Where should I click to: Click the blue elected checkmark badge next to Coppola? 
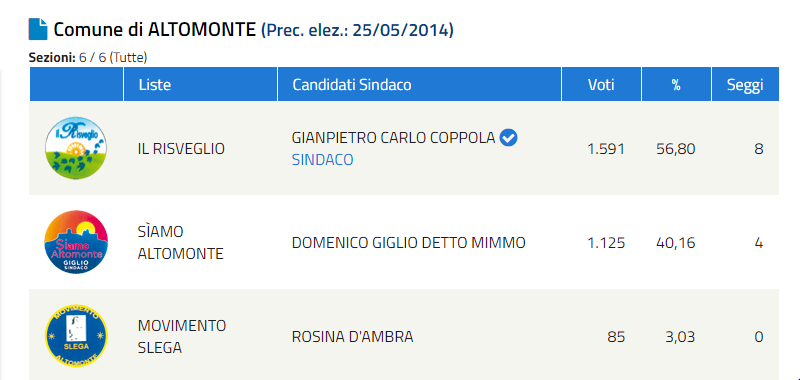508,137
